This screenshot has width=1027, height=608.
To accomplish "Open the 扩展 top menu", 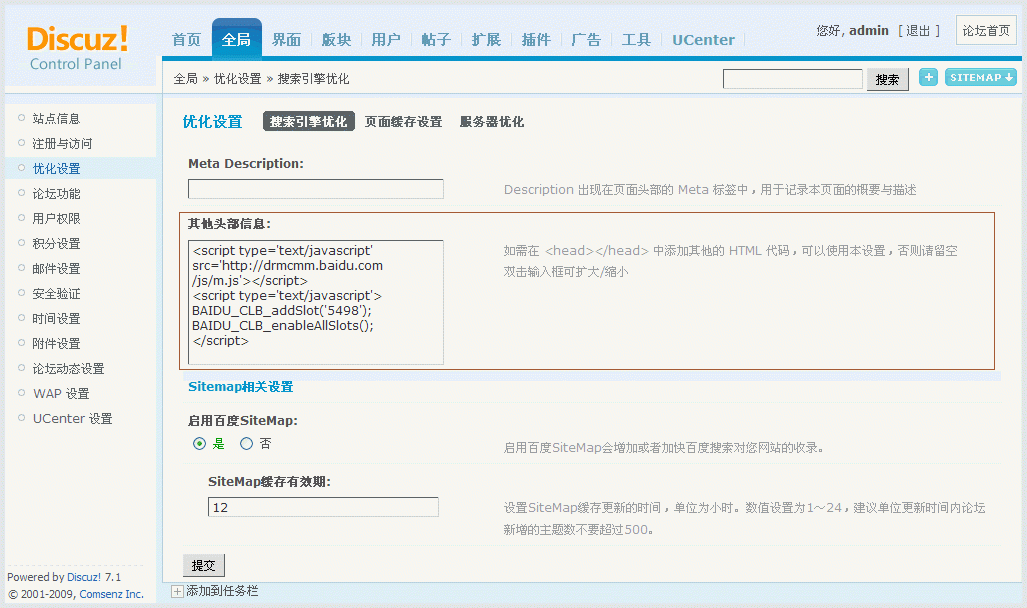I will coord(486,40).
